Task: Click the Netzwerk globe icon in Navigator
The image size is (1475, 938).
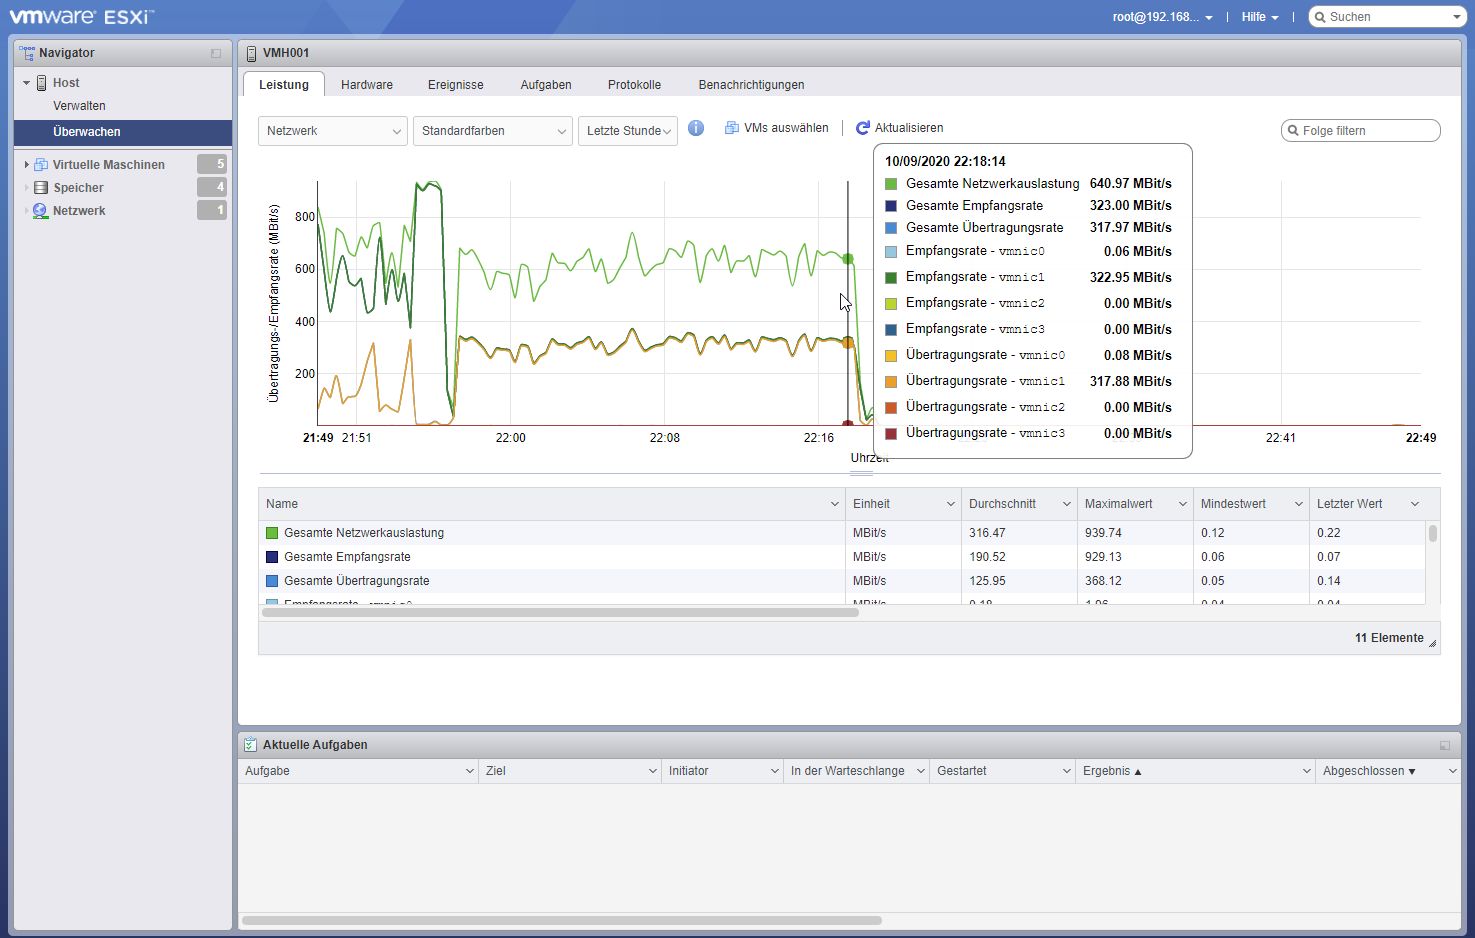Action: (41, 211)
